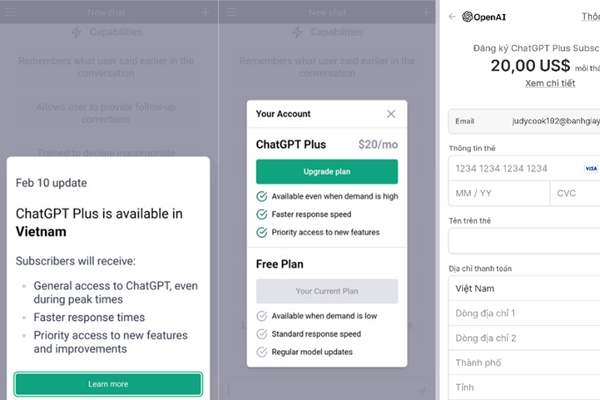Click the Your Current Plan button

pyautogui.click(x=327, y=291)
